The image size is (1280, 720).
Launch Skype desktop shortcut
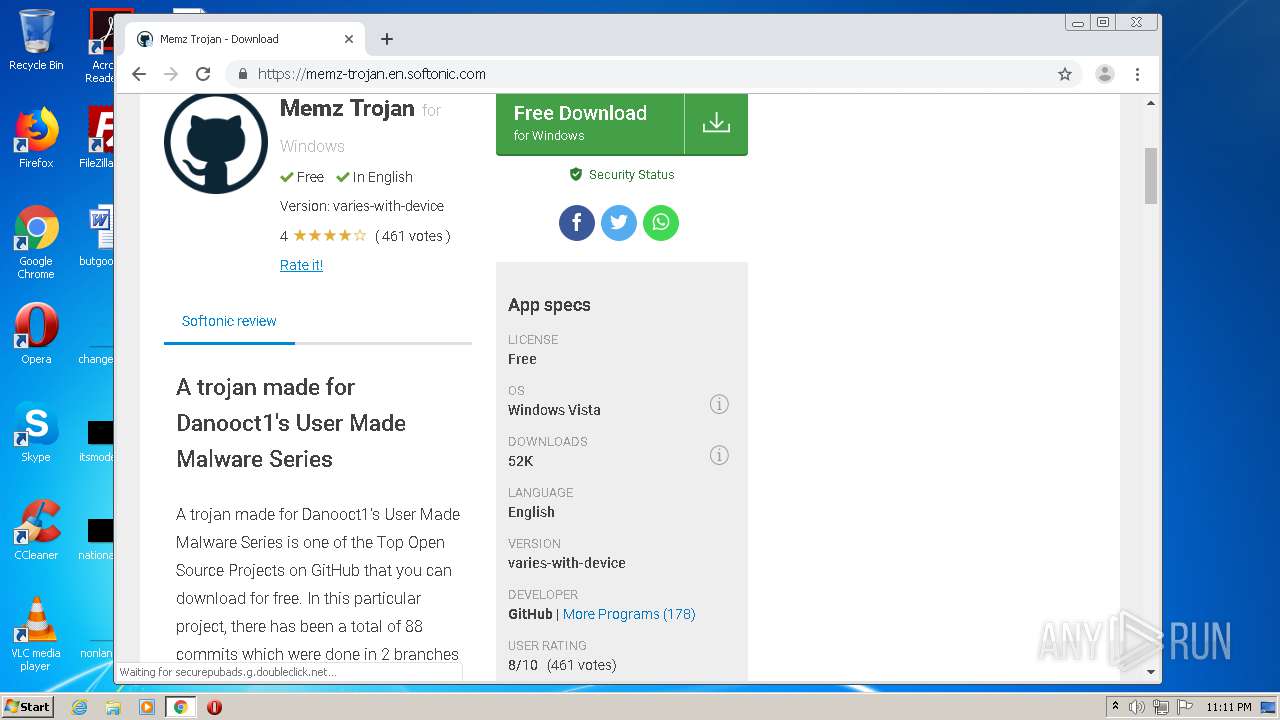coord(36,432)
